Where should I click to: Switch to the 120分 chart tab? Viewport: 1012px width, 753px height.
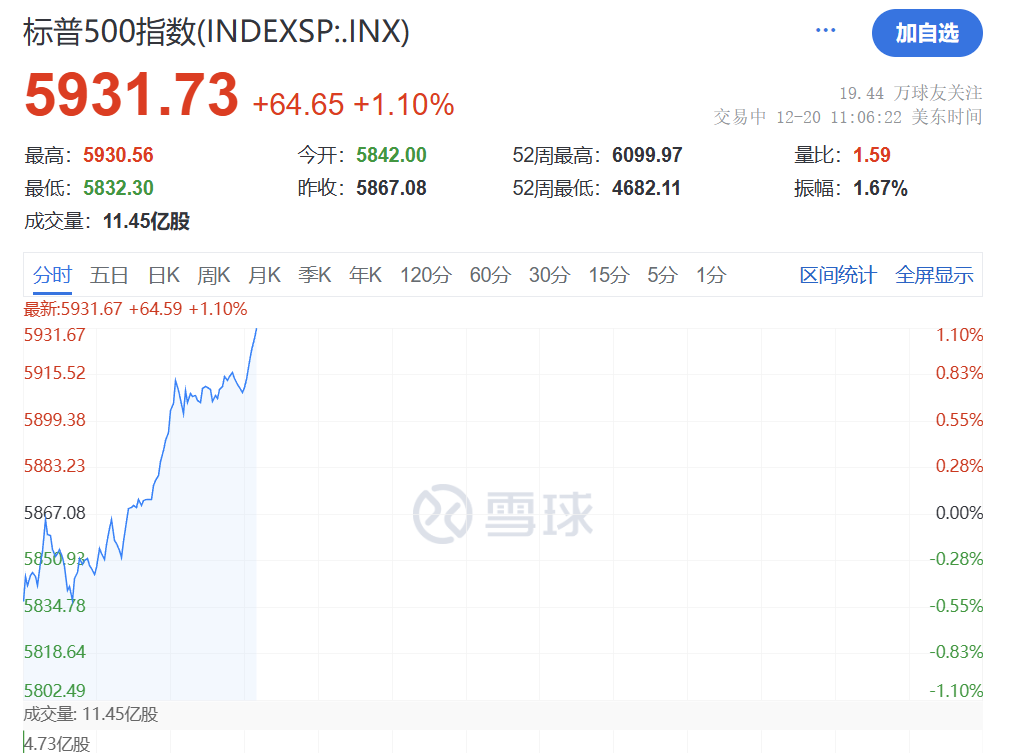(425, 276)
